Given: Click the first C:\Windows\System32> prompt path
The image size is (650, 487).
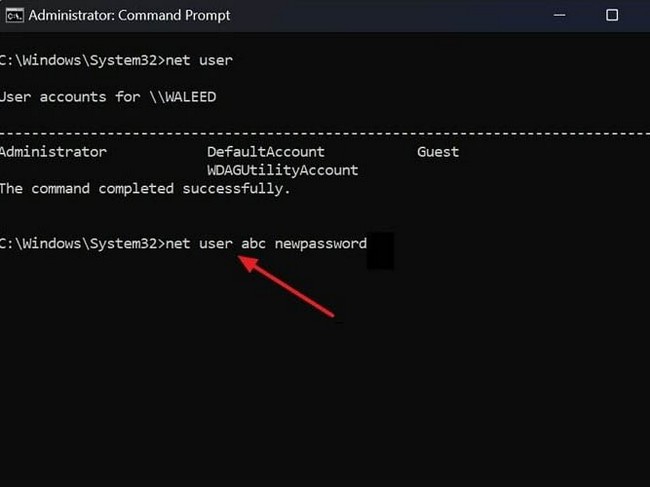Looking at the screenshot, I should (82, 61).
